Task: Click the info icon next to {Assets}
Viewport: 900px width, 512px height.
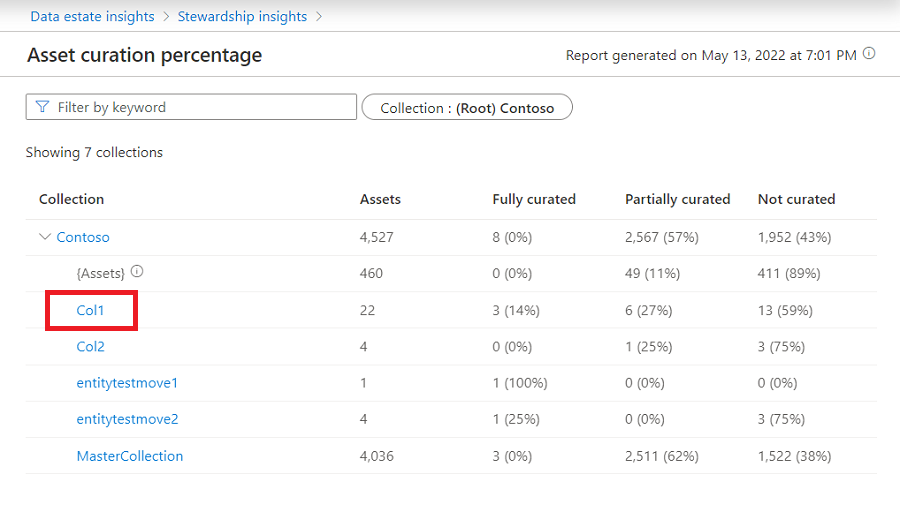Action: pos(137,271)
